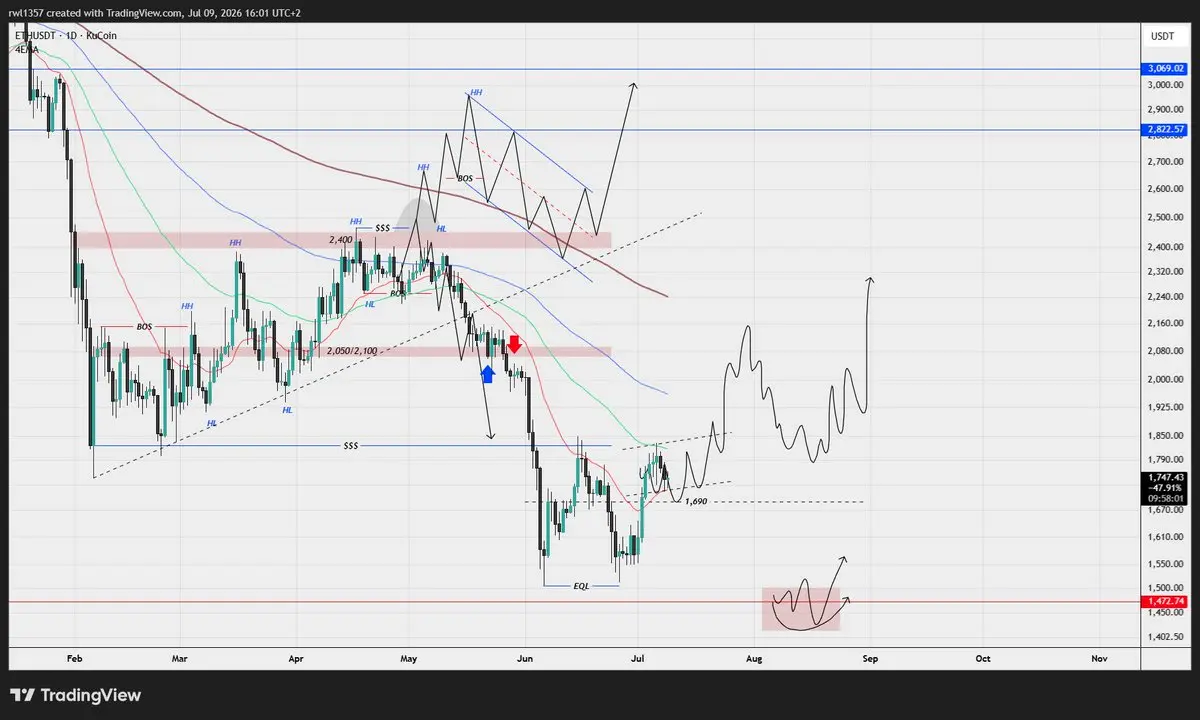
Task: Click the 2,320.00 price axis tick
Action: pos(1166,272)
